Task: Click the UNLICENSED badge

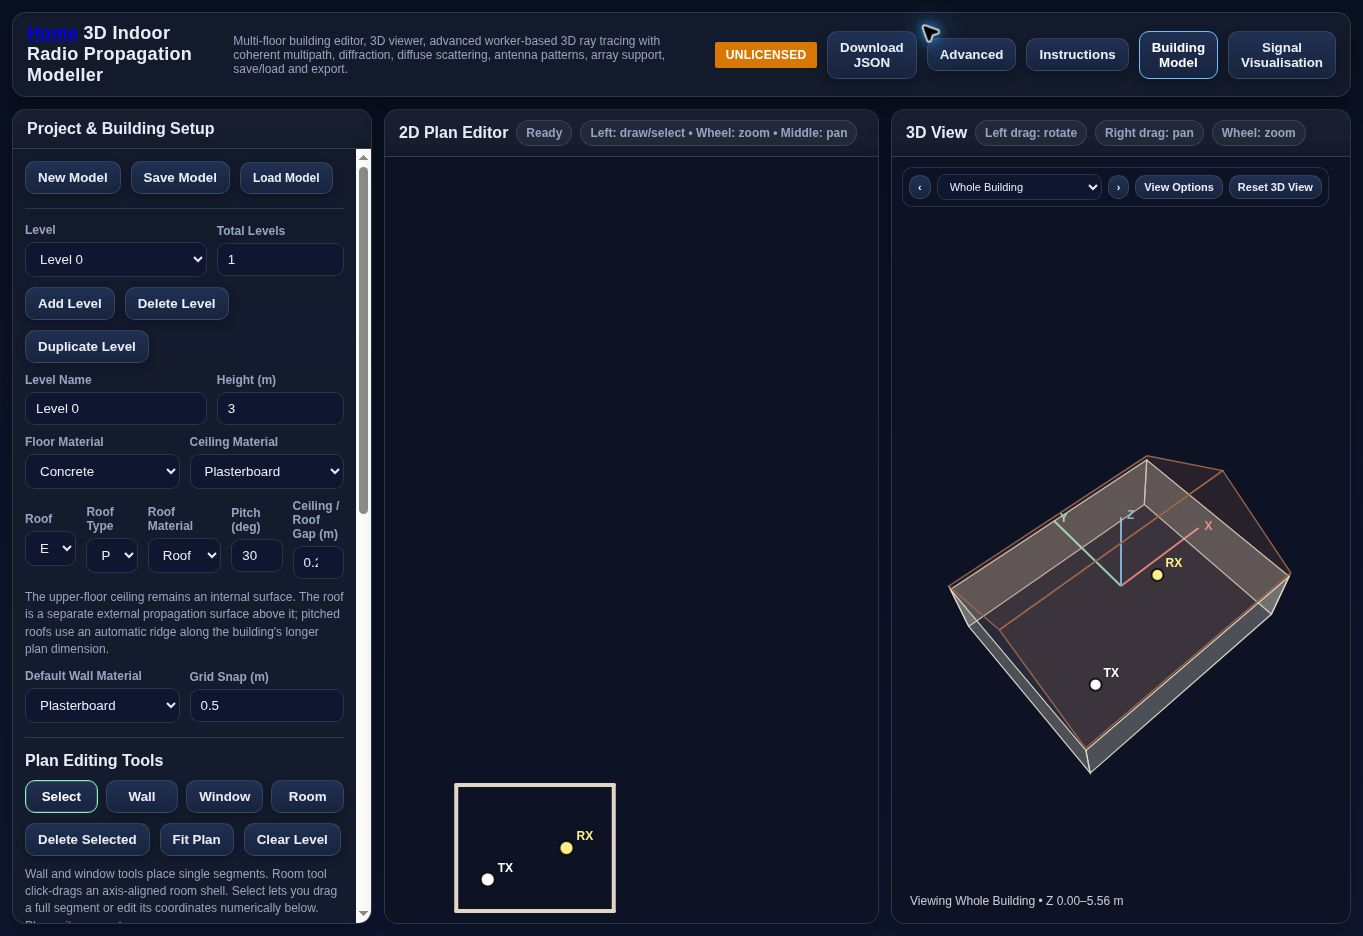Action: coord(766,55)
